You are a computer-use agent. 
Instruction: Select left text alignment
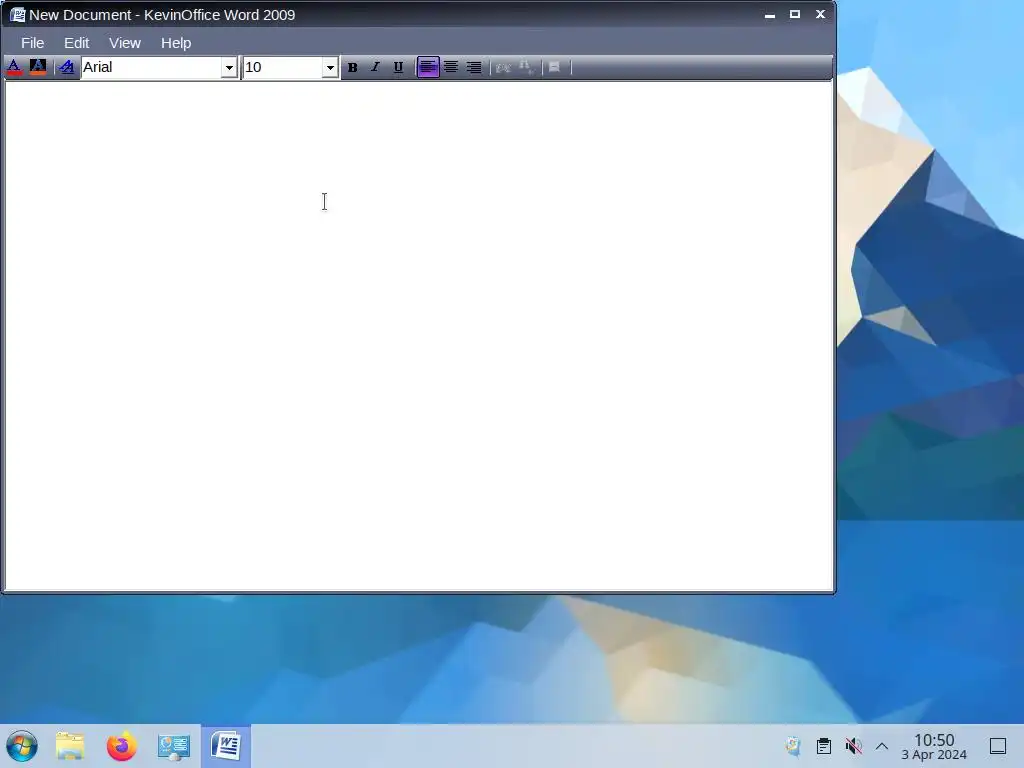428,67
